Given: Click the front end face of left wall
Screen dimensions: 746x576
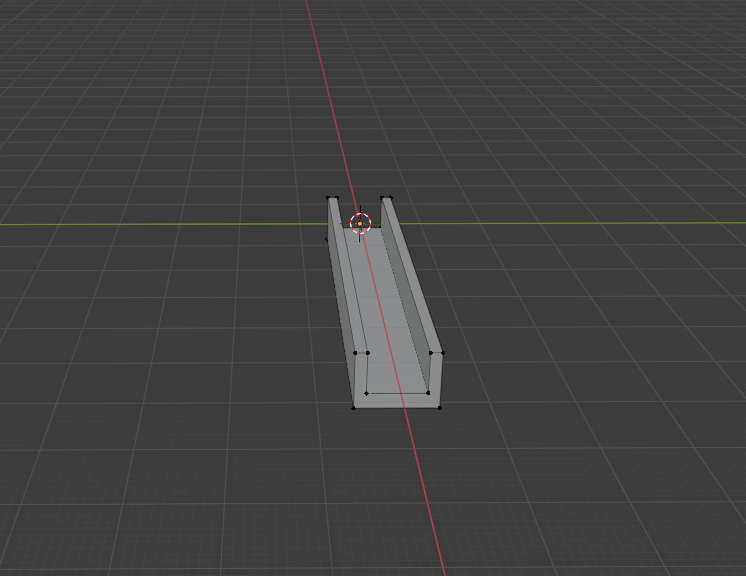Looking at the screenshot, I should pyautogui.click(x=360, y=378).
